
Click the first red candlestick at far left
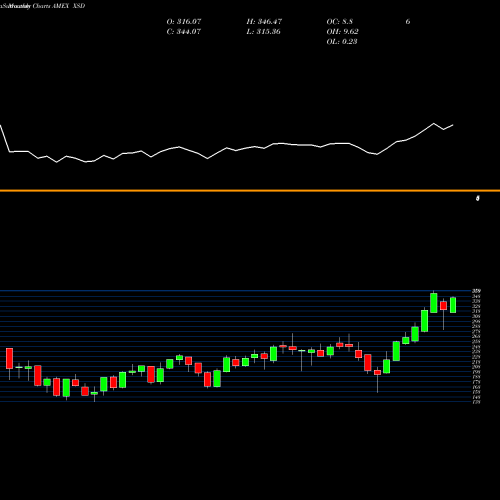[x=9, y=358]
